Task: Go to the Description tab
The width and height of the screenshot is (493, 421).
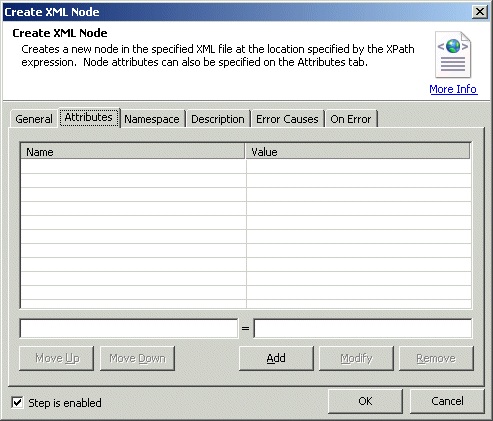Action: [218, 119]
